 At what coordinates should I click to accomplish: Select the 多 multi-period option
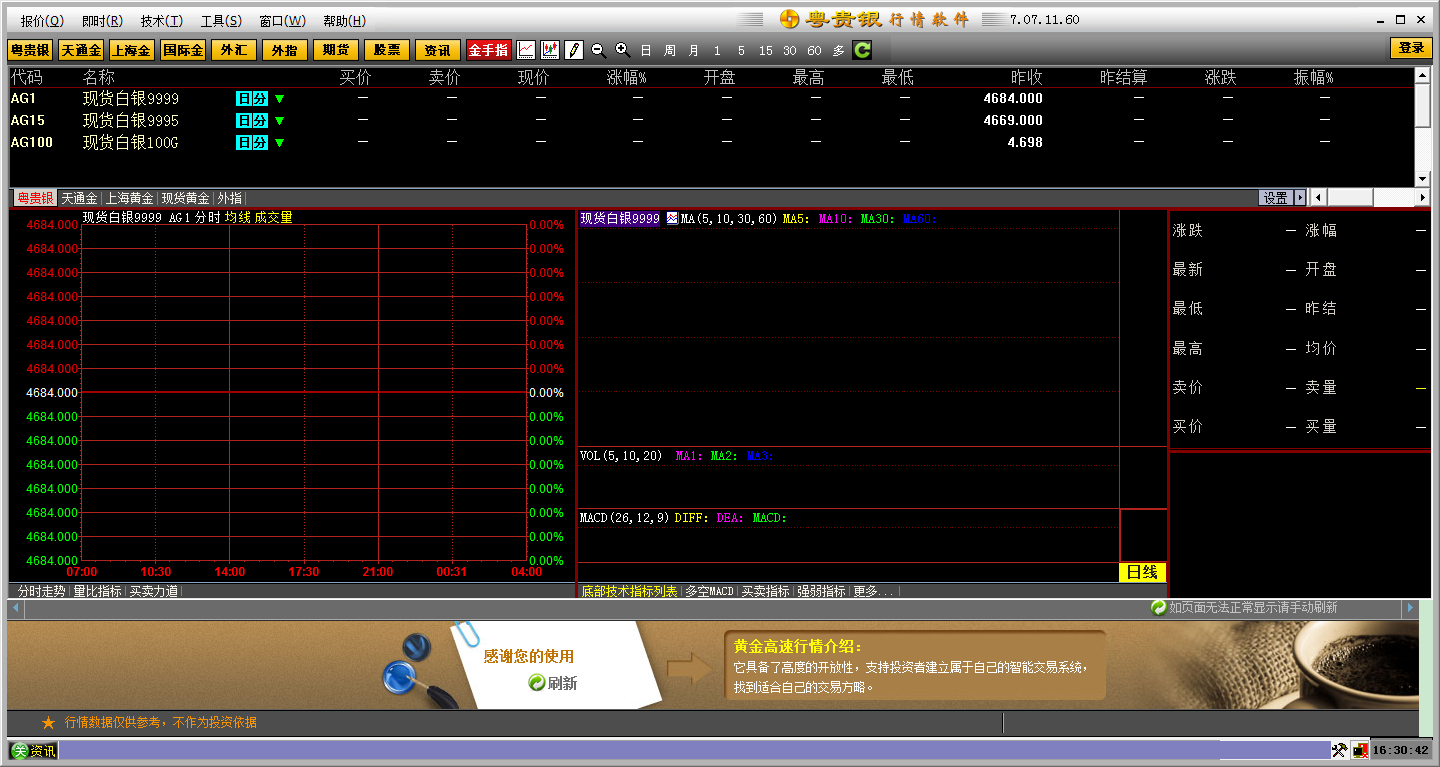838,50
